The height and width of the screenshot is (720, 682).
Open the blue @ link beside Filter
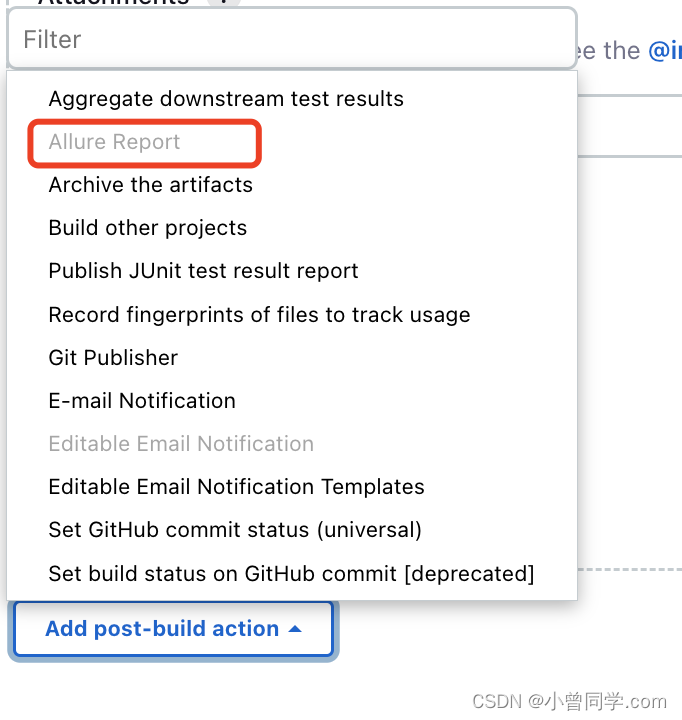point(665,51)
